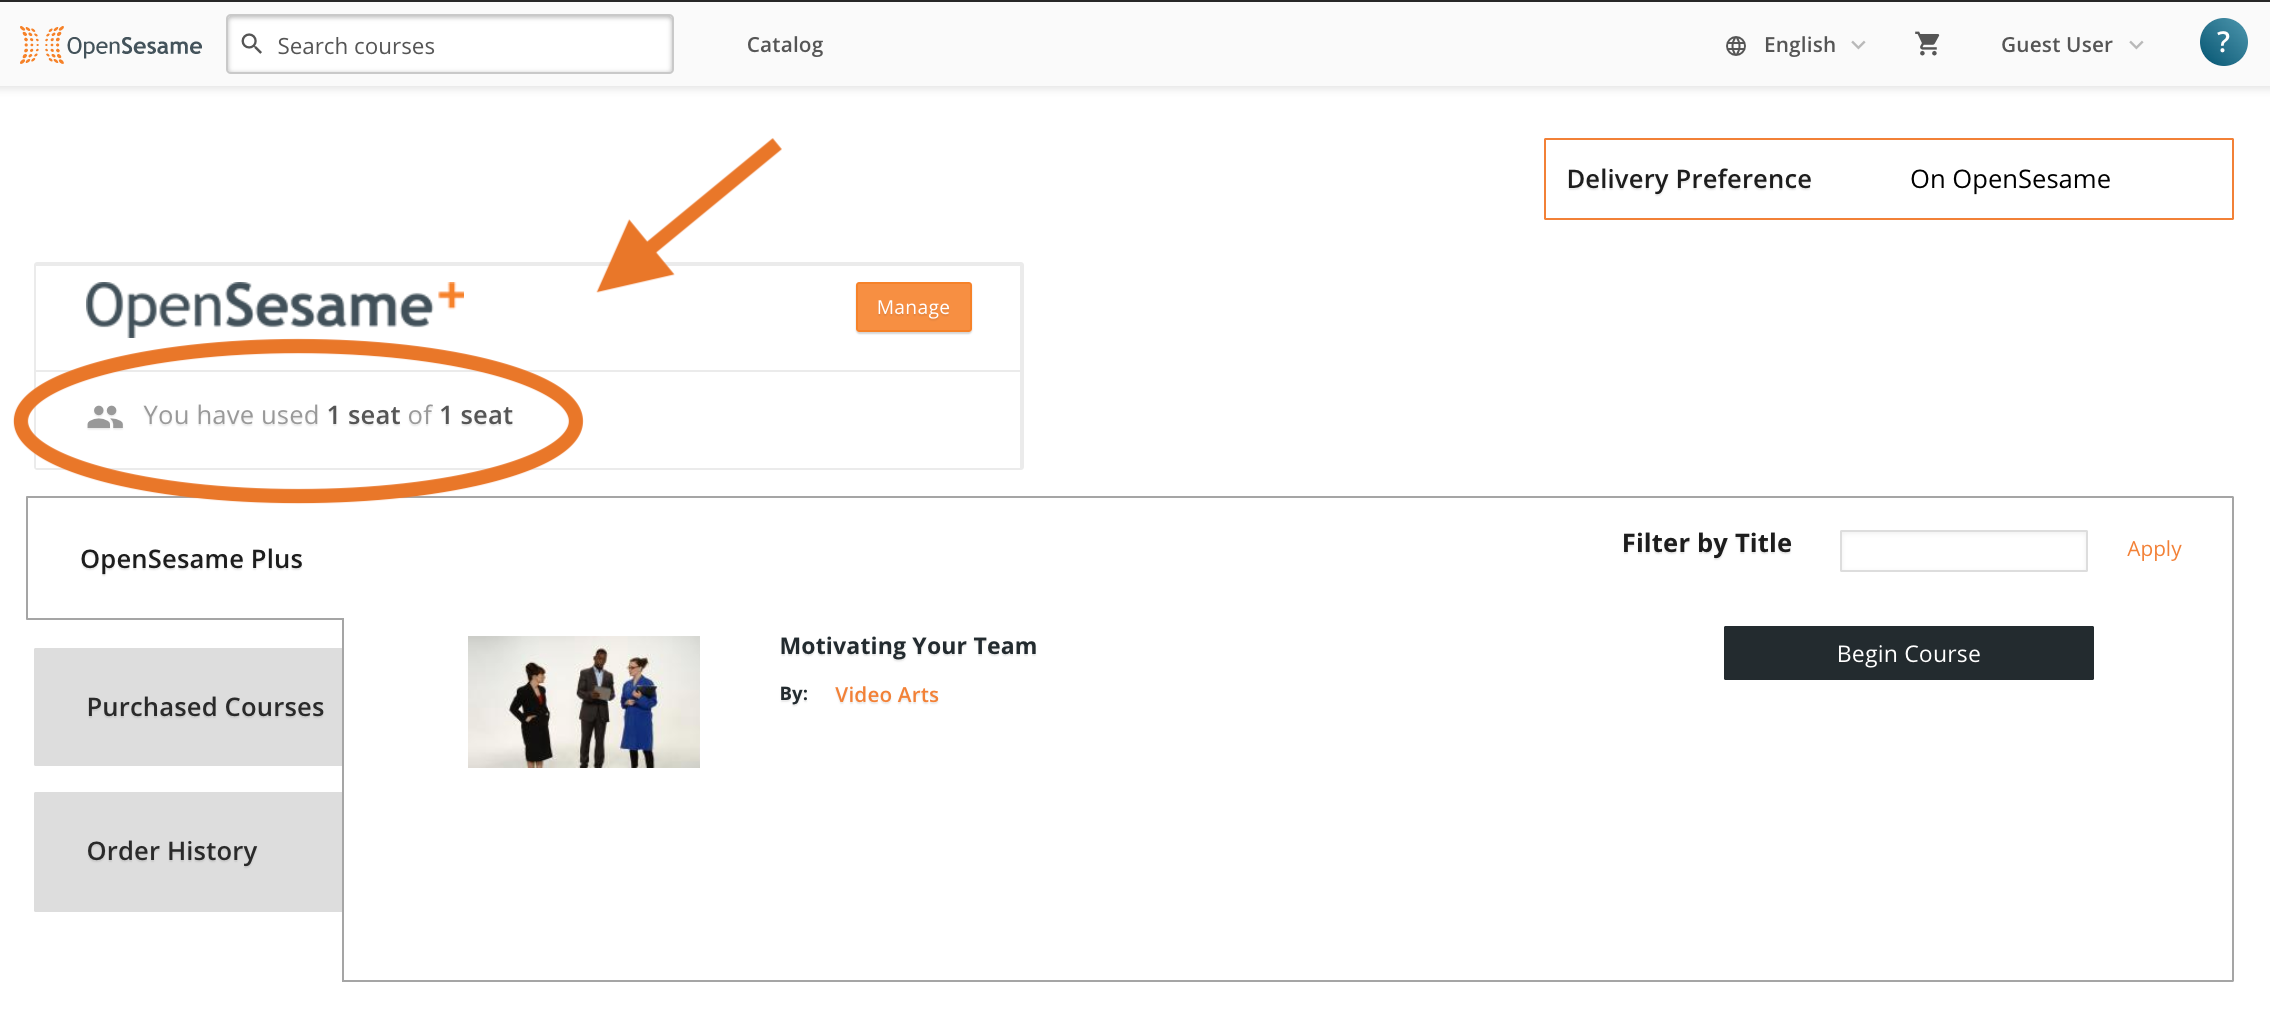Click the On OpenSesame delivery preference
This screenshot has width=2270, height=1022.
(2010, 179)
